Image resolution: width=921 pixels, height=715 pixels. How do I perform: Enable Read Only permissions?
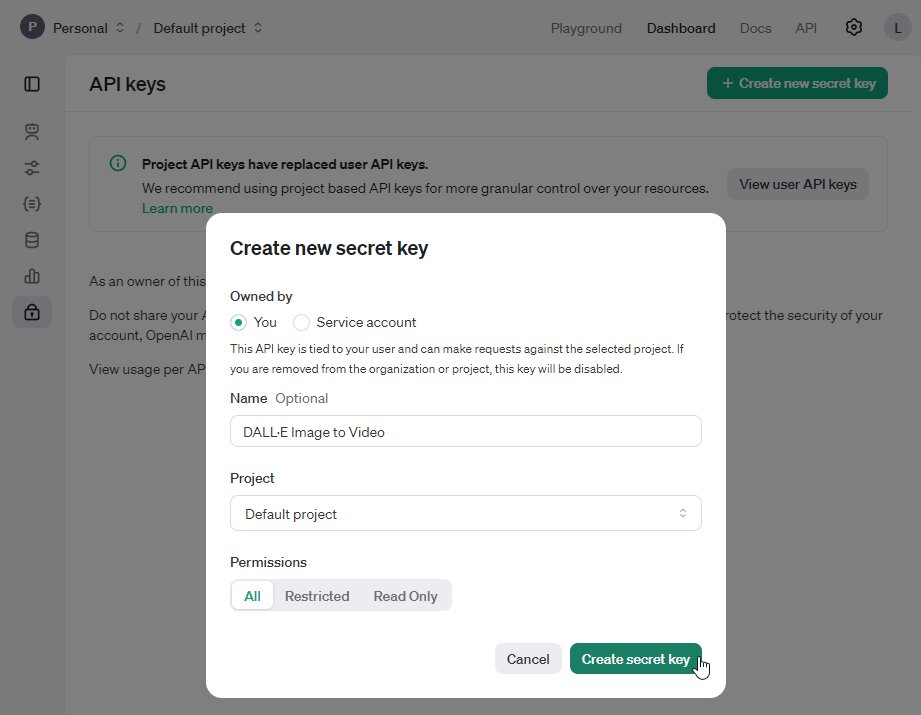404,595
